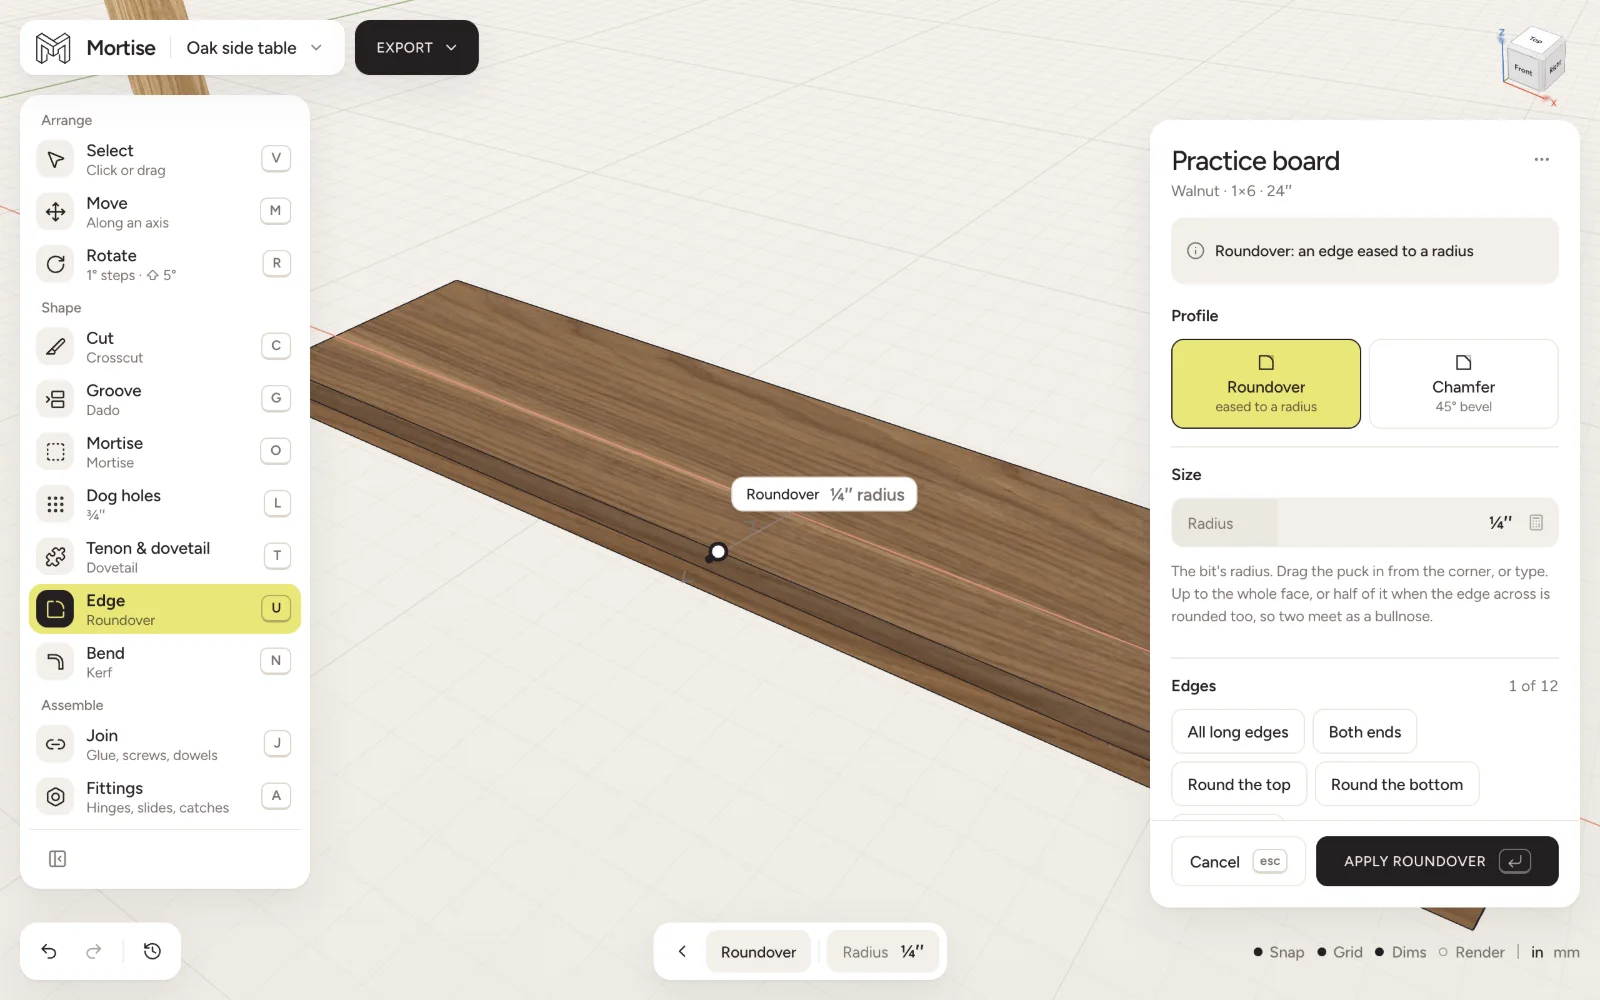1600x1000 pixels.
Task: Choose All long edges preset
Action: 1238,732
